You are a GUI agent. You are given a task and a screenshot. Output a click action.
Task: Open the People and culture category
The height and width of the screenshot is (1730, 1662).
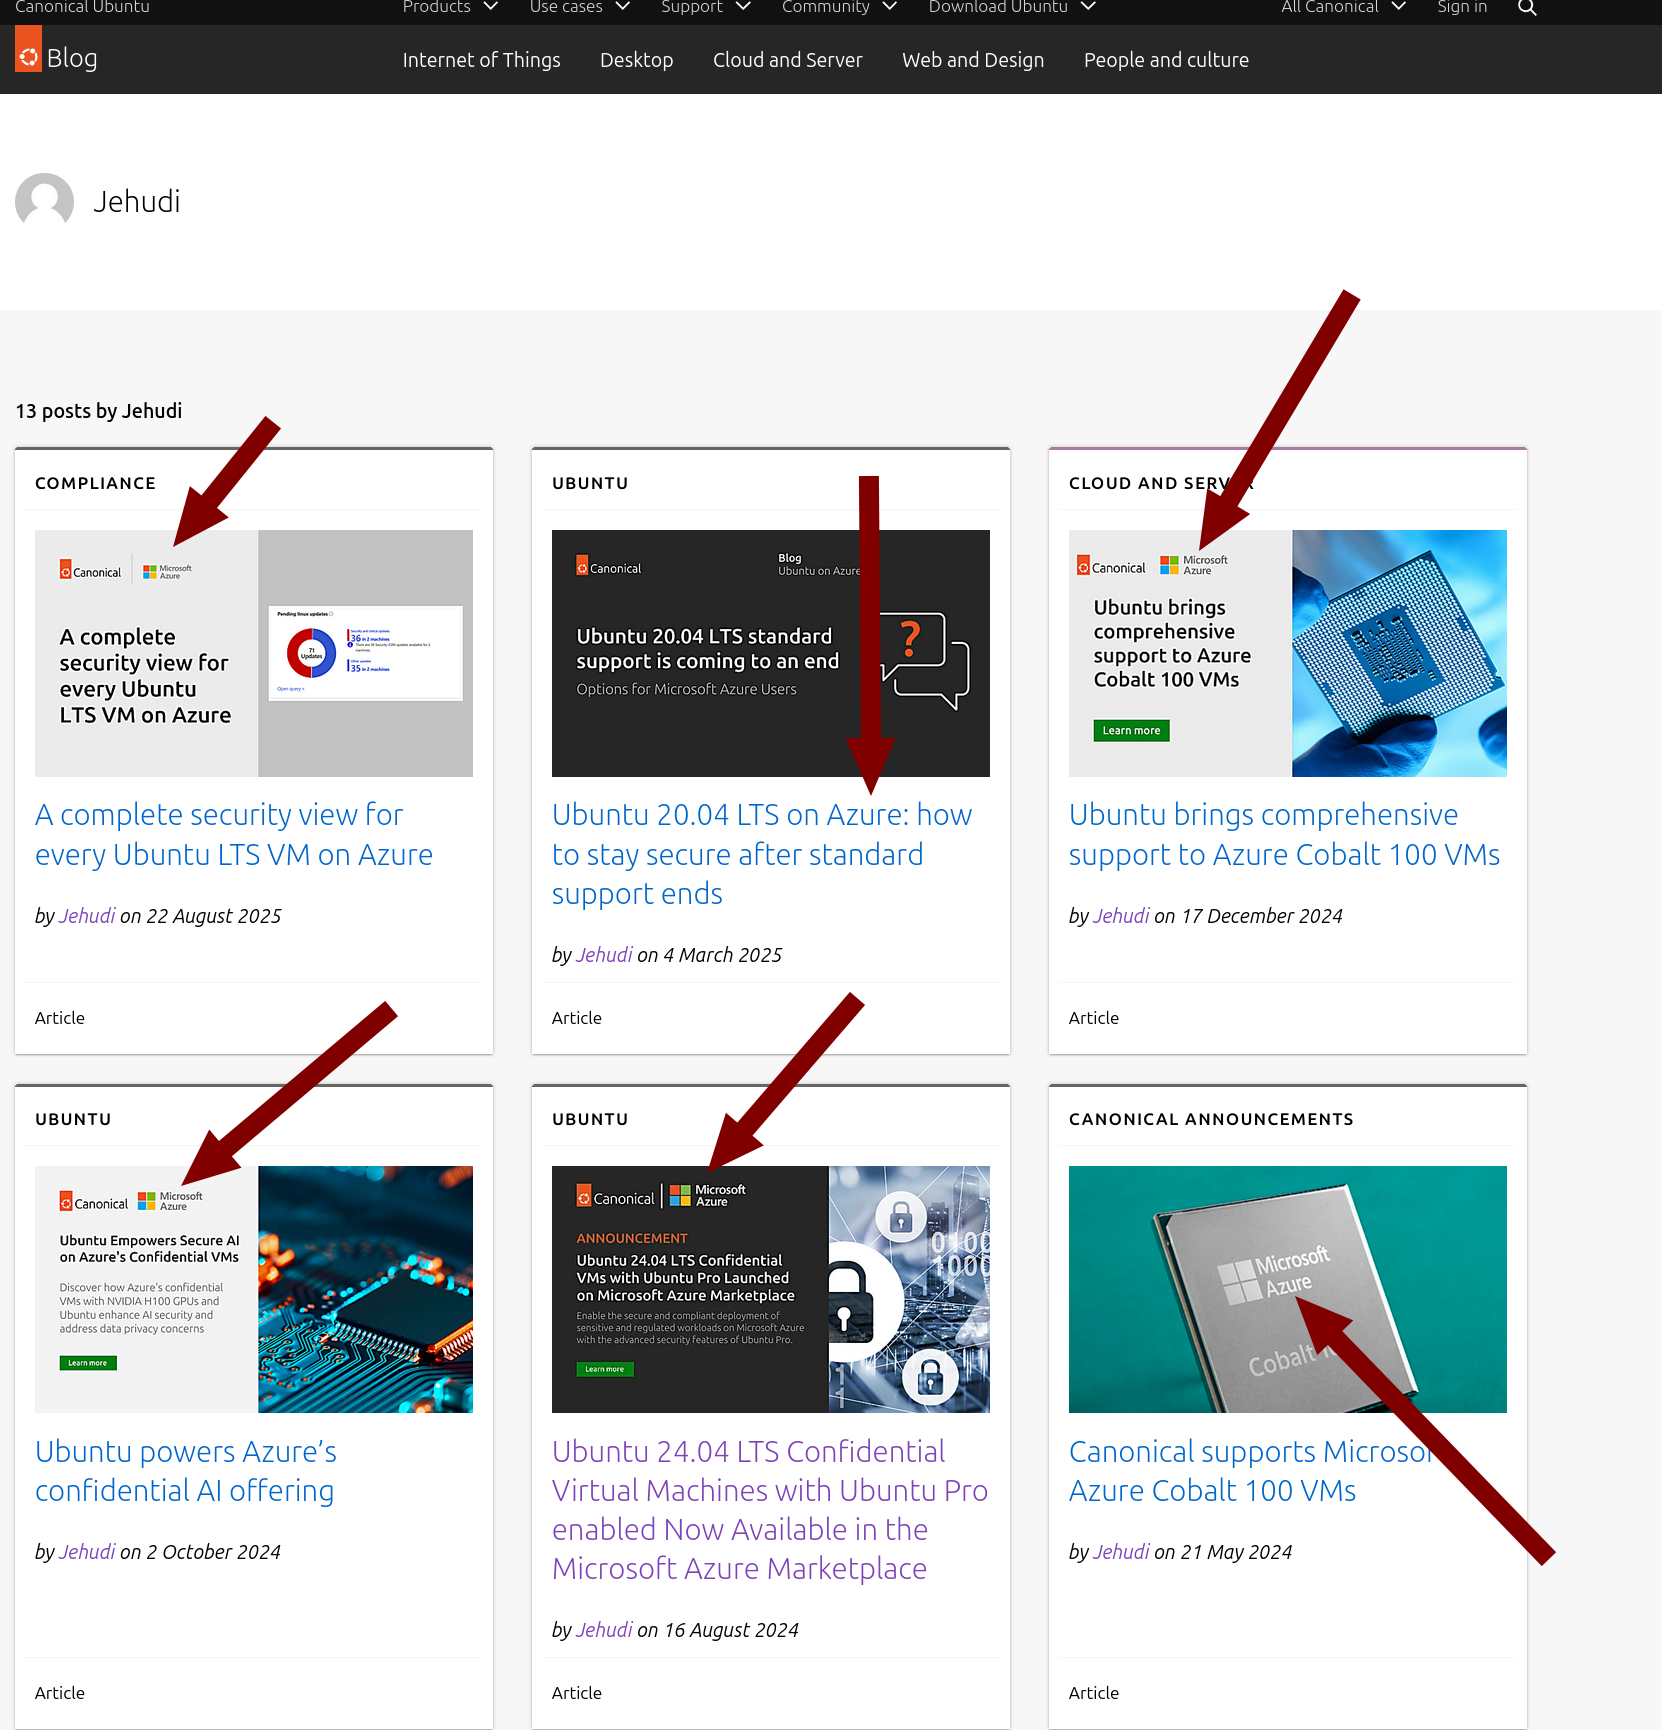click(x=1166, y=60)
